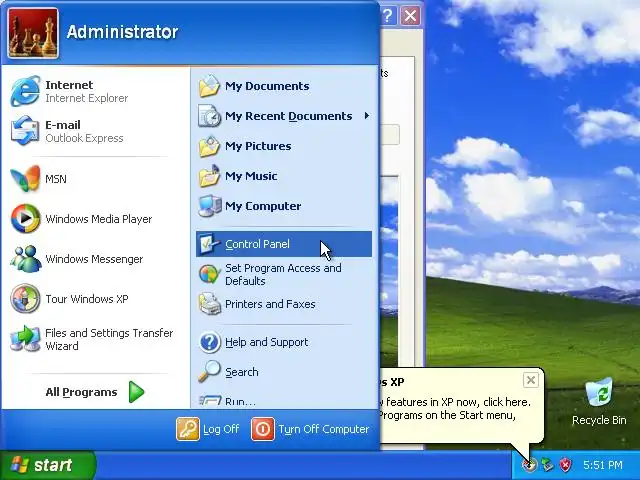The width and height of the screenshot is (640, 480).
Task: Click the Safely Remove Hardware tray icon
Action: pyautogui.click(x=547, y=464)
